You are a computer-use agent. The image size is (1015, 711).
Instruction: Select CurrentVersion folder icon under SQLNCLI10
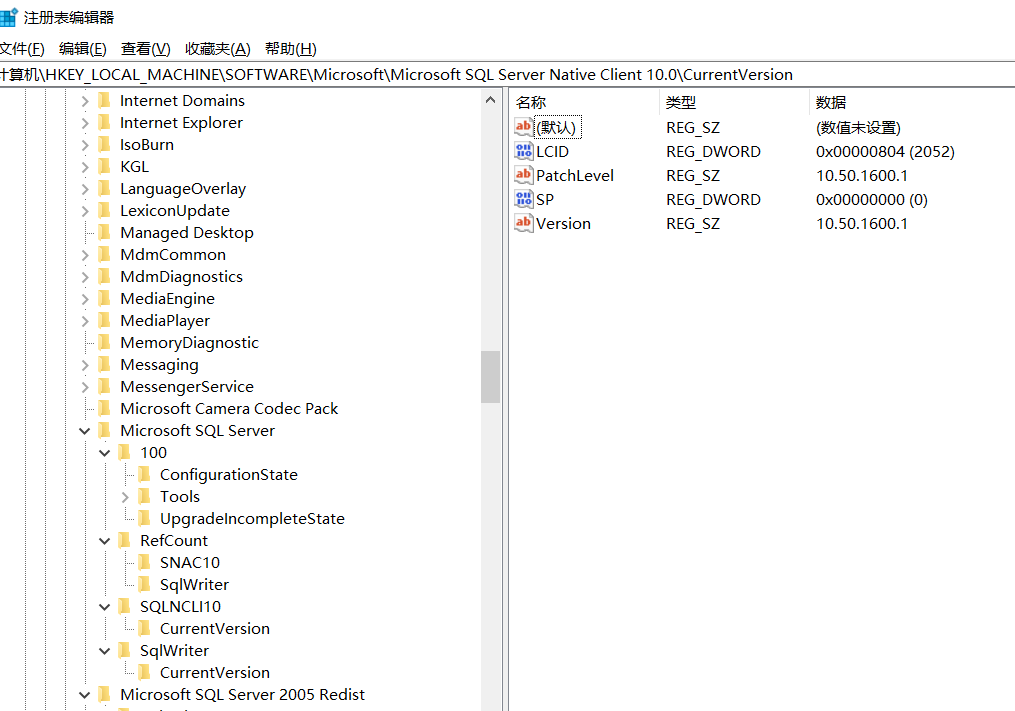144,629
